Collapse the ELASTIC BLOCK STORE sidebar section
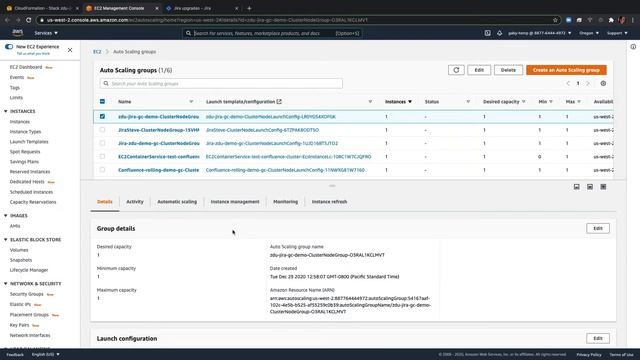 6,240
